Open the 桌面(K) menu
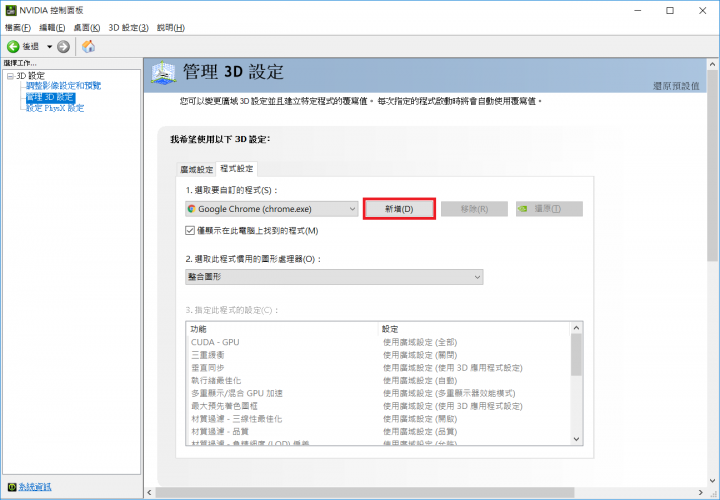 [x=87, y=28]
